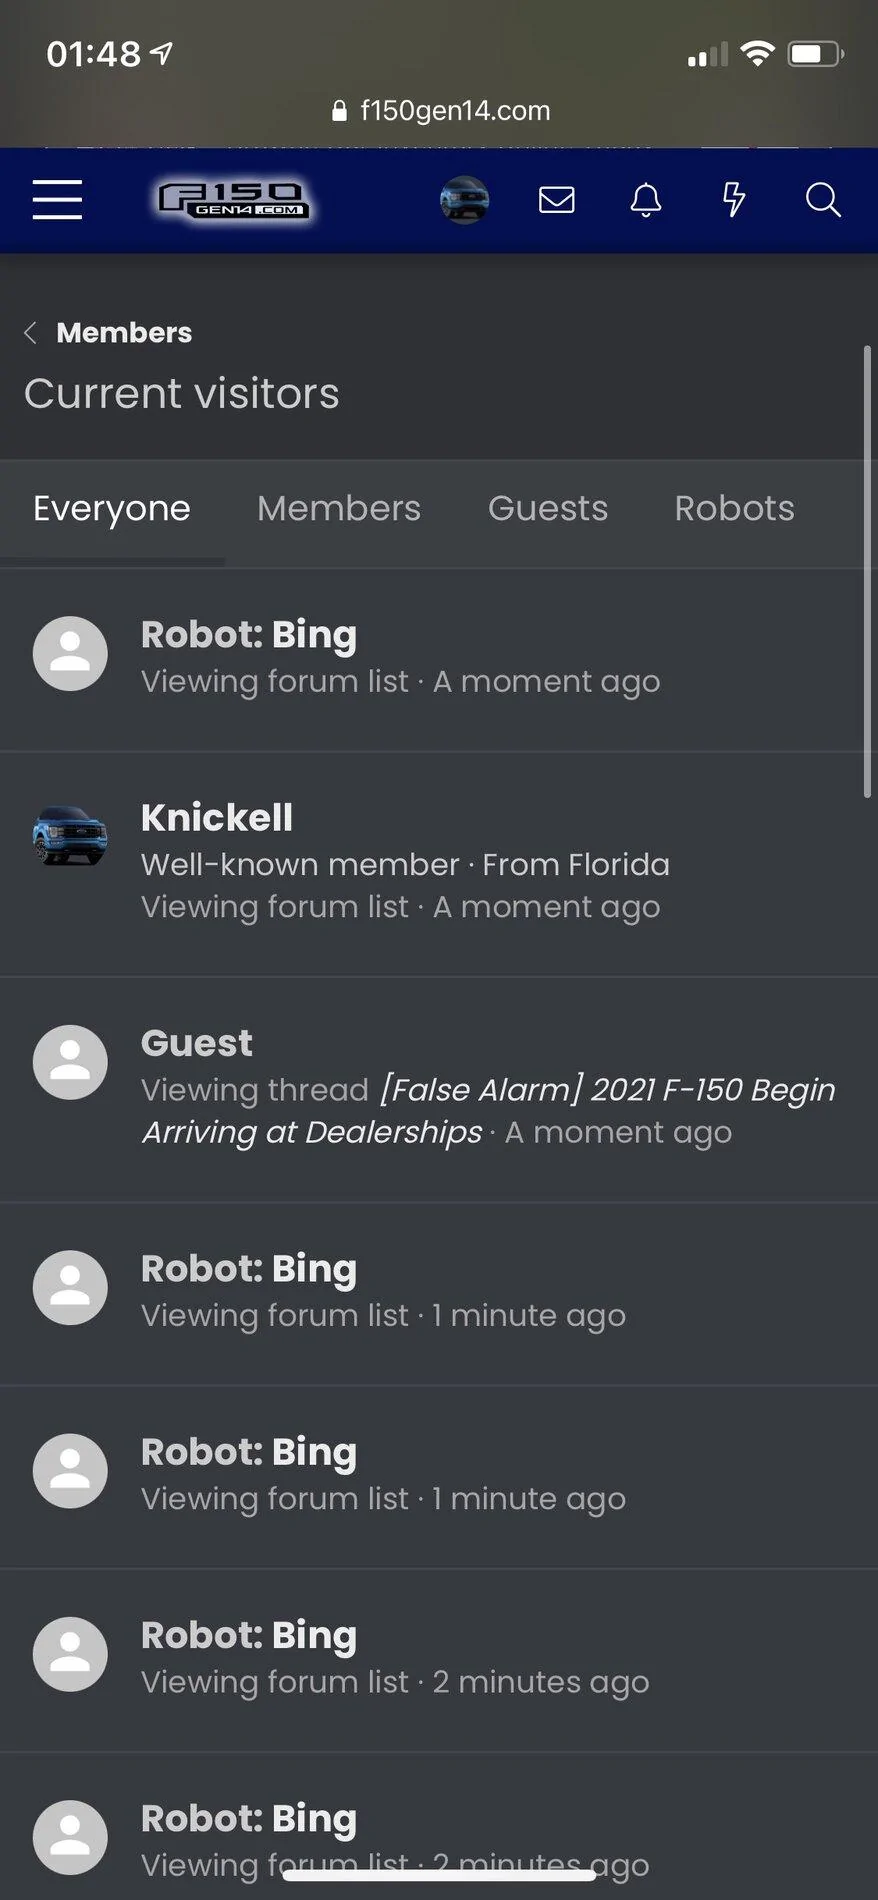Go to the Members breadcrumb link
Viewport: 878px width, 1900px height.
point(124,333)
